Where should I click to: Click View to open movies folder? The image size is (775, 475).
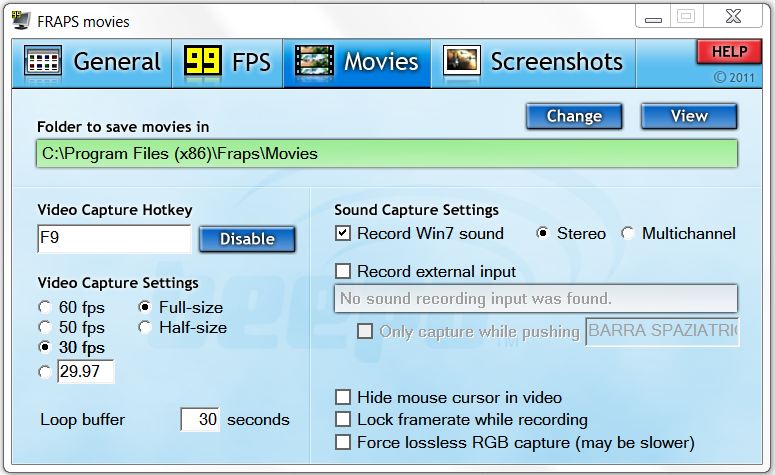coord(689,117)
